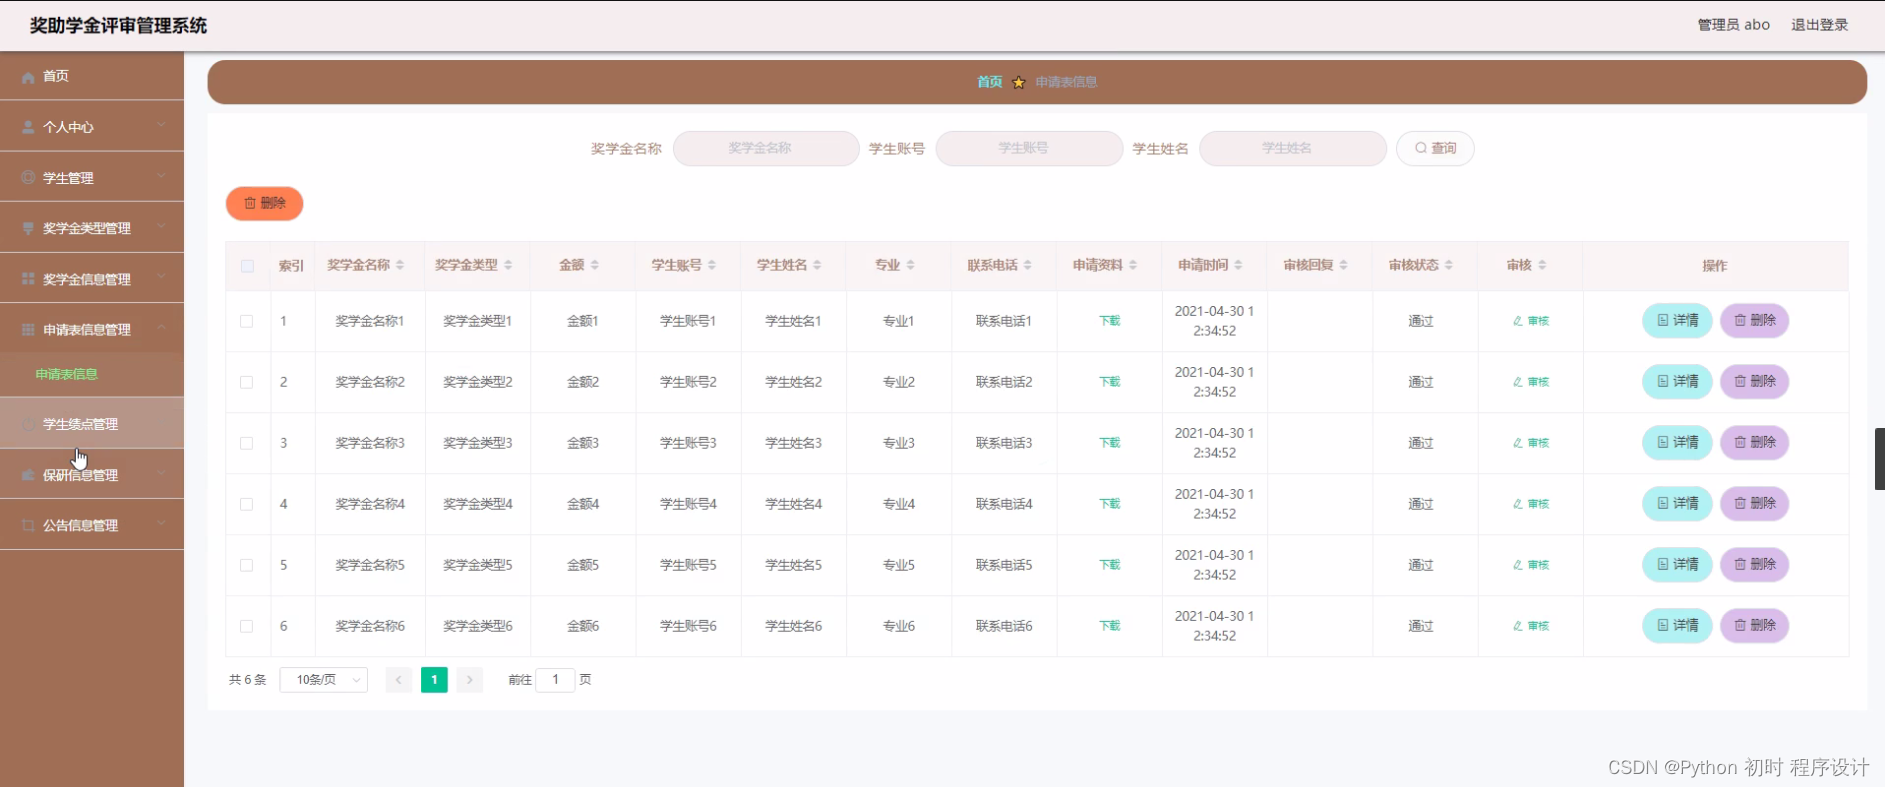Click the sort arrows on the 审核回复 column
The height and width of the screenshot is (787, 1885).
tap(1344, 265)
